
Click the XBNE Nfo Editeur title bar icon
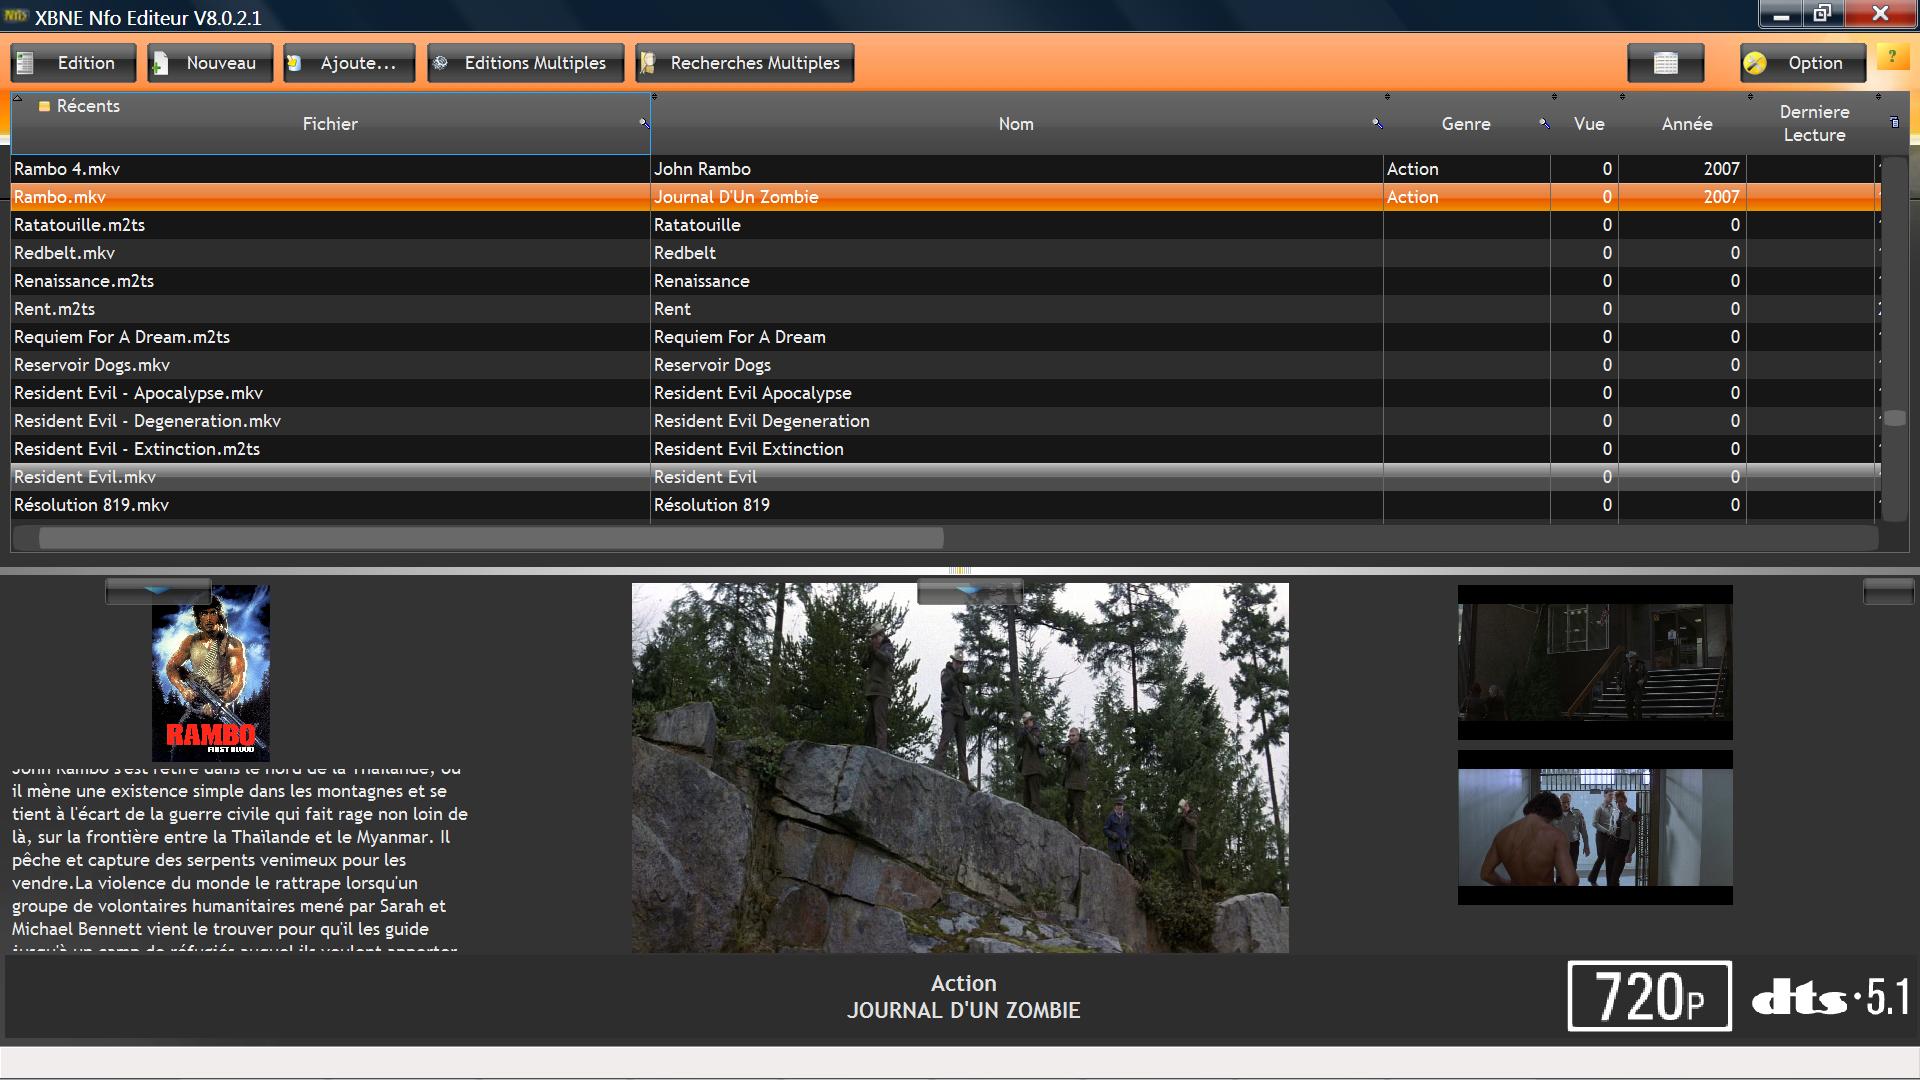15,16
